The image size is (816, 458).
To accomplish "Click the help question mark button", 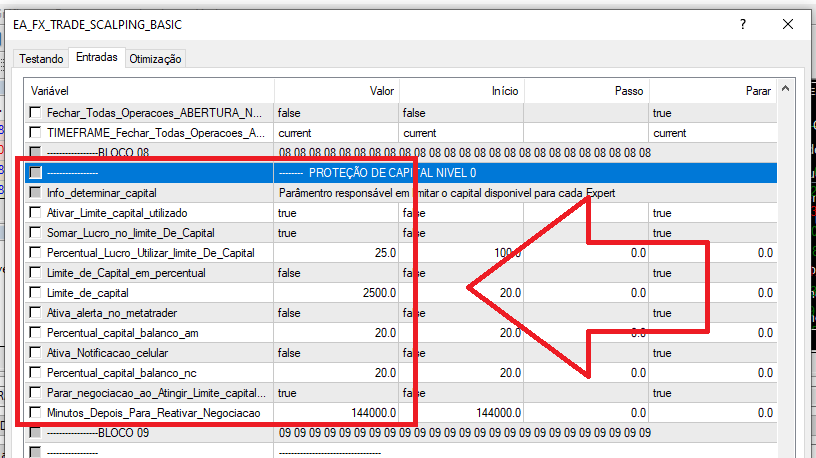I will click(743, 23).
